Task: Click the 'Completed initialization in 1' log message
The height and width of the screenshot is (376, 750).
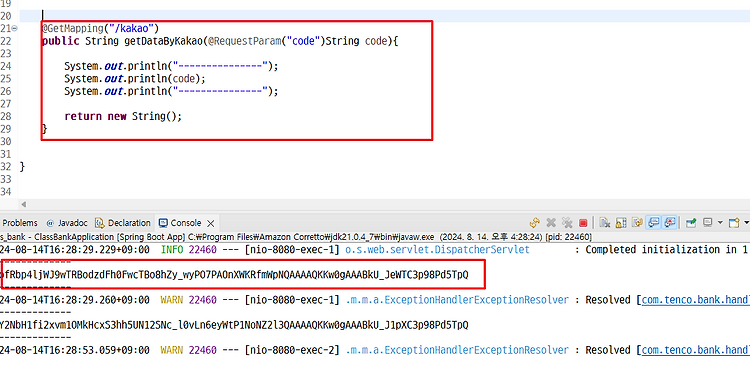Action: click(667, 250)
